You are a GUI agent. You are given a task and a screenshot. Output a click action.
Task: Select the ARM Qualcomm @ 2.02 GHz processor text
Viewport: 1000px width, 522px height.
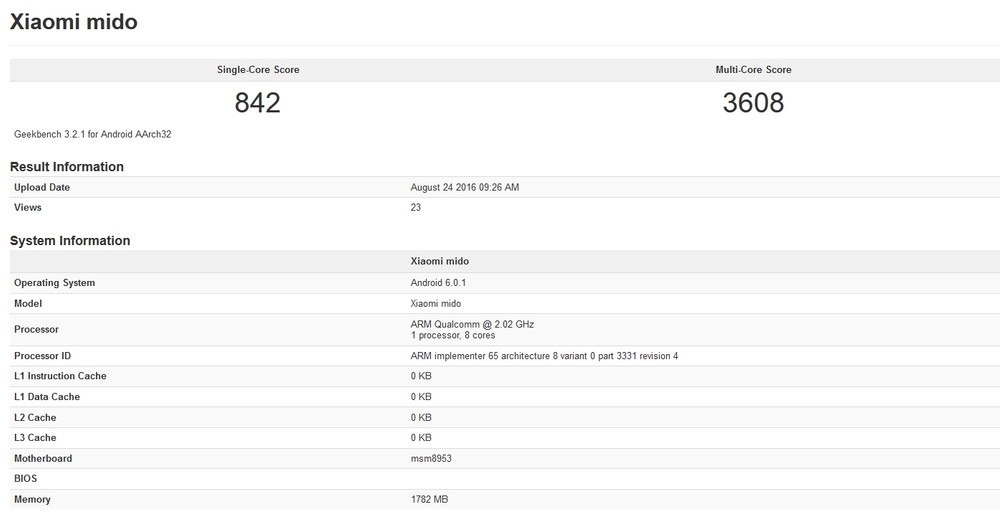pyautogui.click(x=473, y=324)
